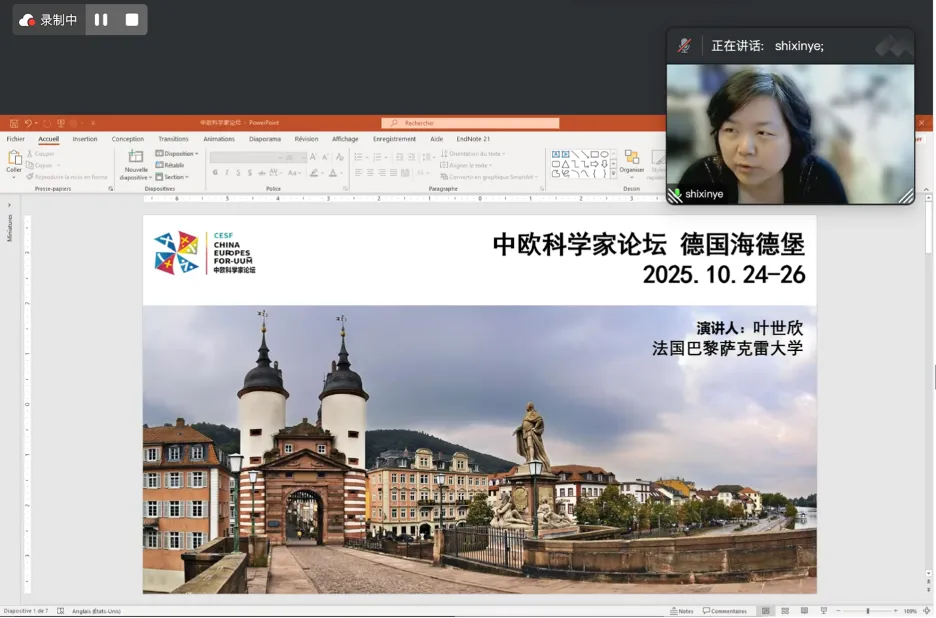Click the Rechercher search box
Viewport: 936px width, 618px height.
pyautogui.click(x=470, y=123)
